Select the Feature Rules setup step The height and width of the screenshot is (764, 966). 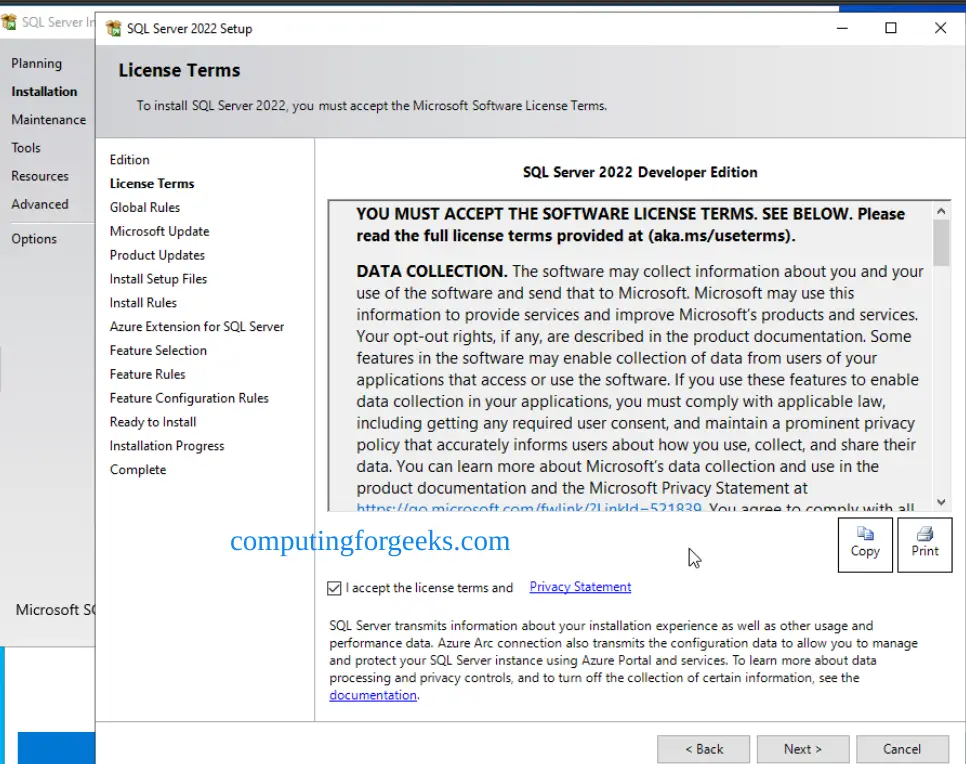tap(147, 375)
